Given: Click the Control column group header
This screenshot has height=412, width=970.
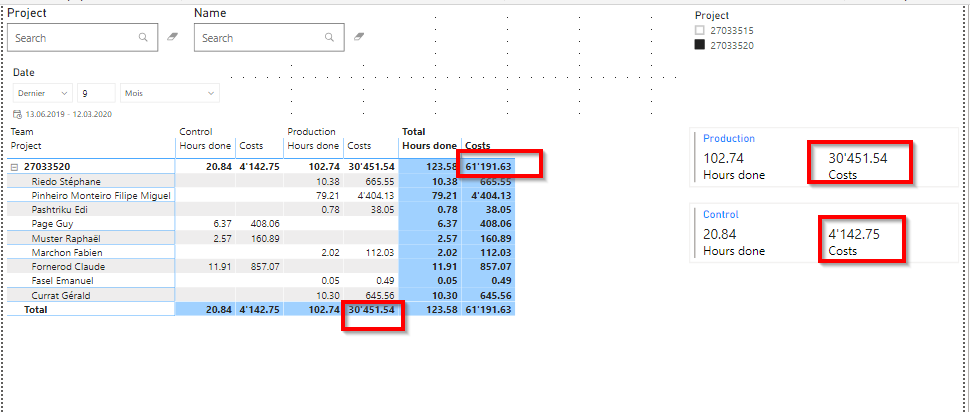Looking at the screenshot, I should (x=196, y=132).
